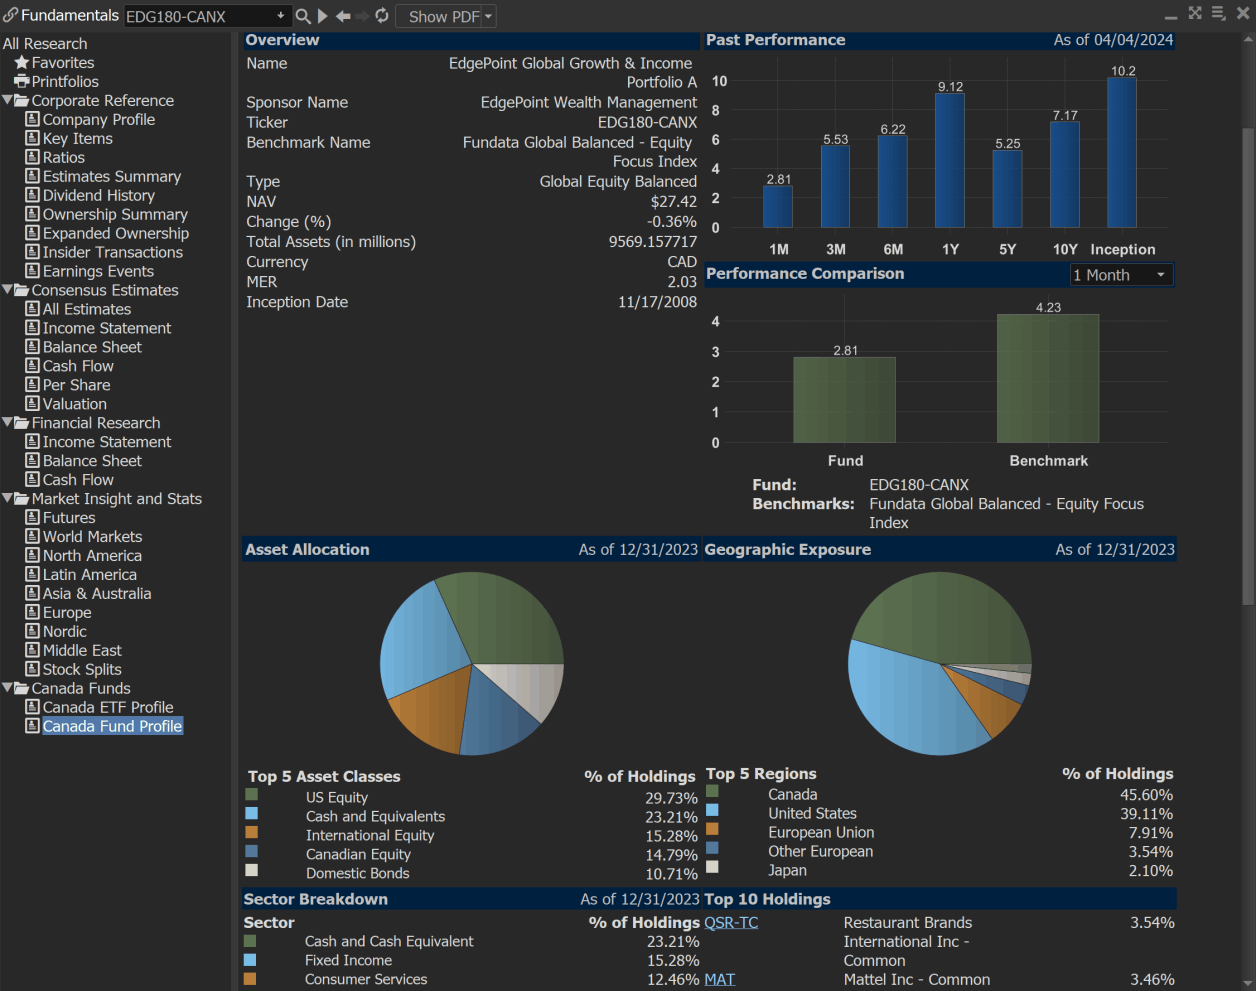Click the Show PDF button
The height and width of the screenshot is (991, 1256).
click(x=444, y=17)
